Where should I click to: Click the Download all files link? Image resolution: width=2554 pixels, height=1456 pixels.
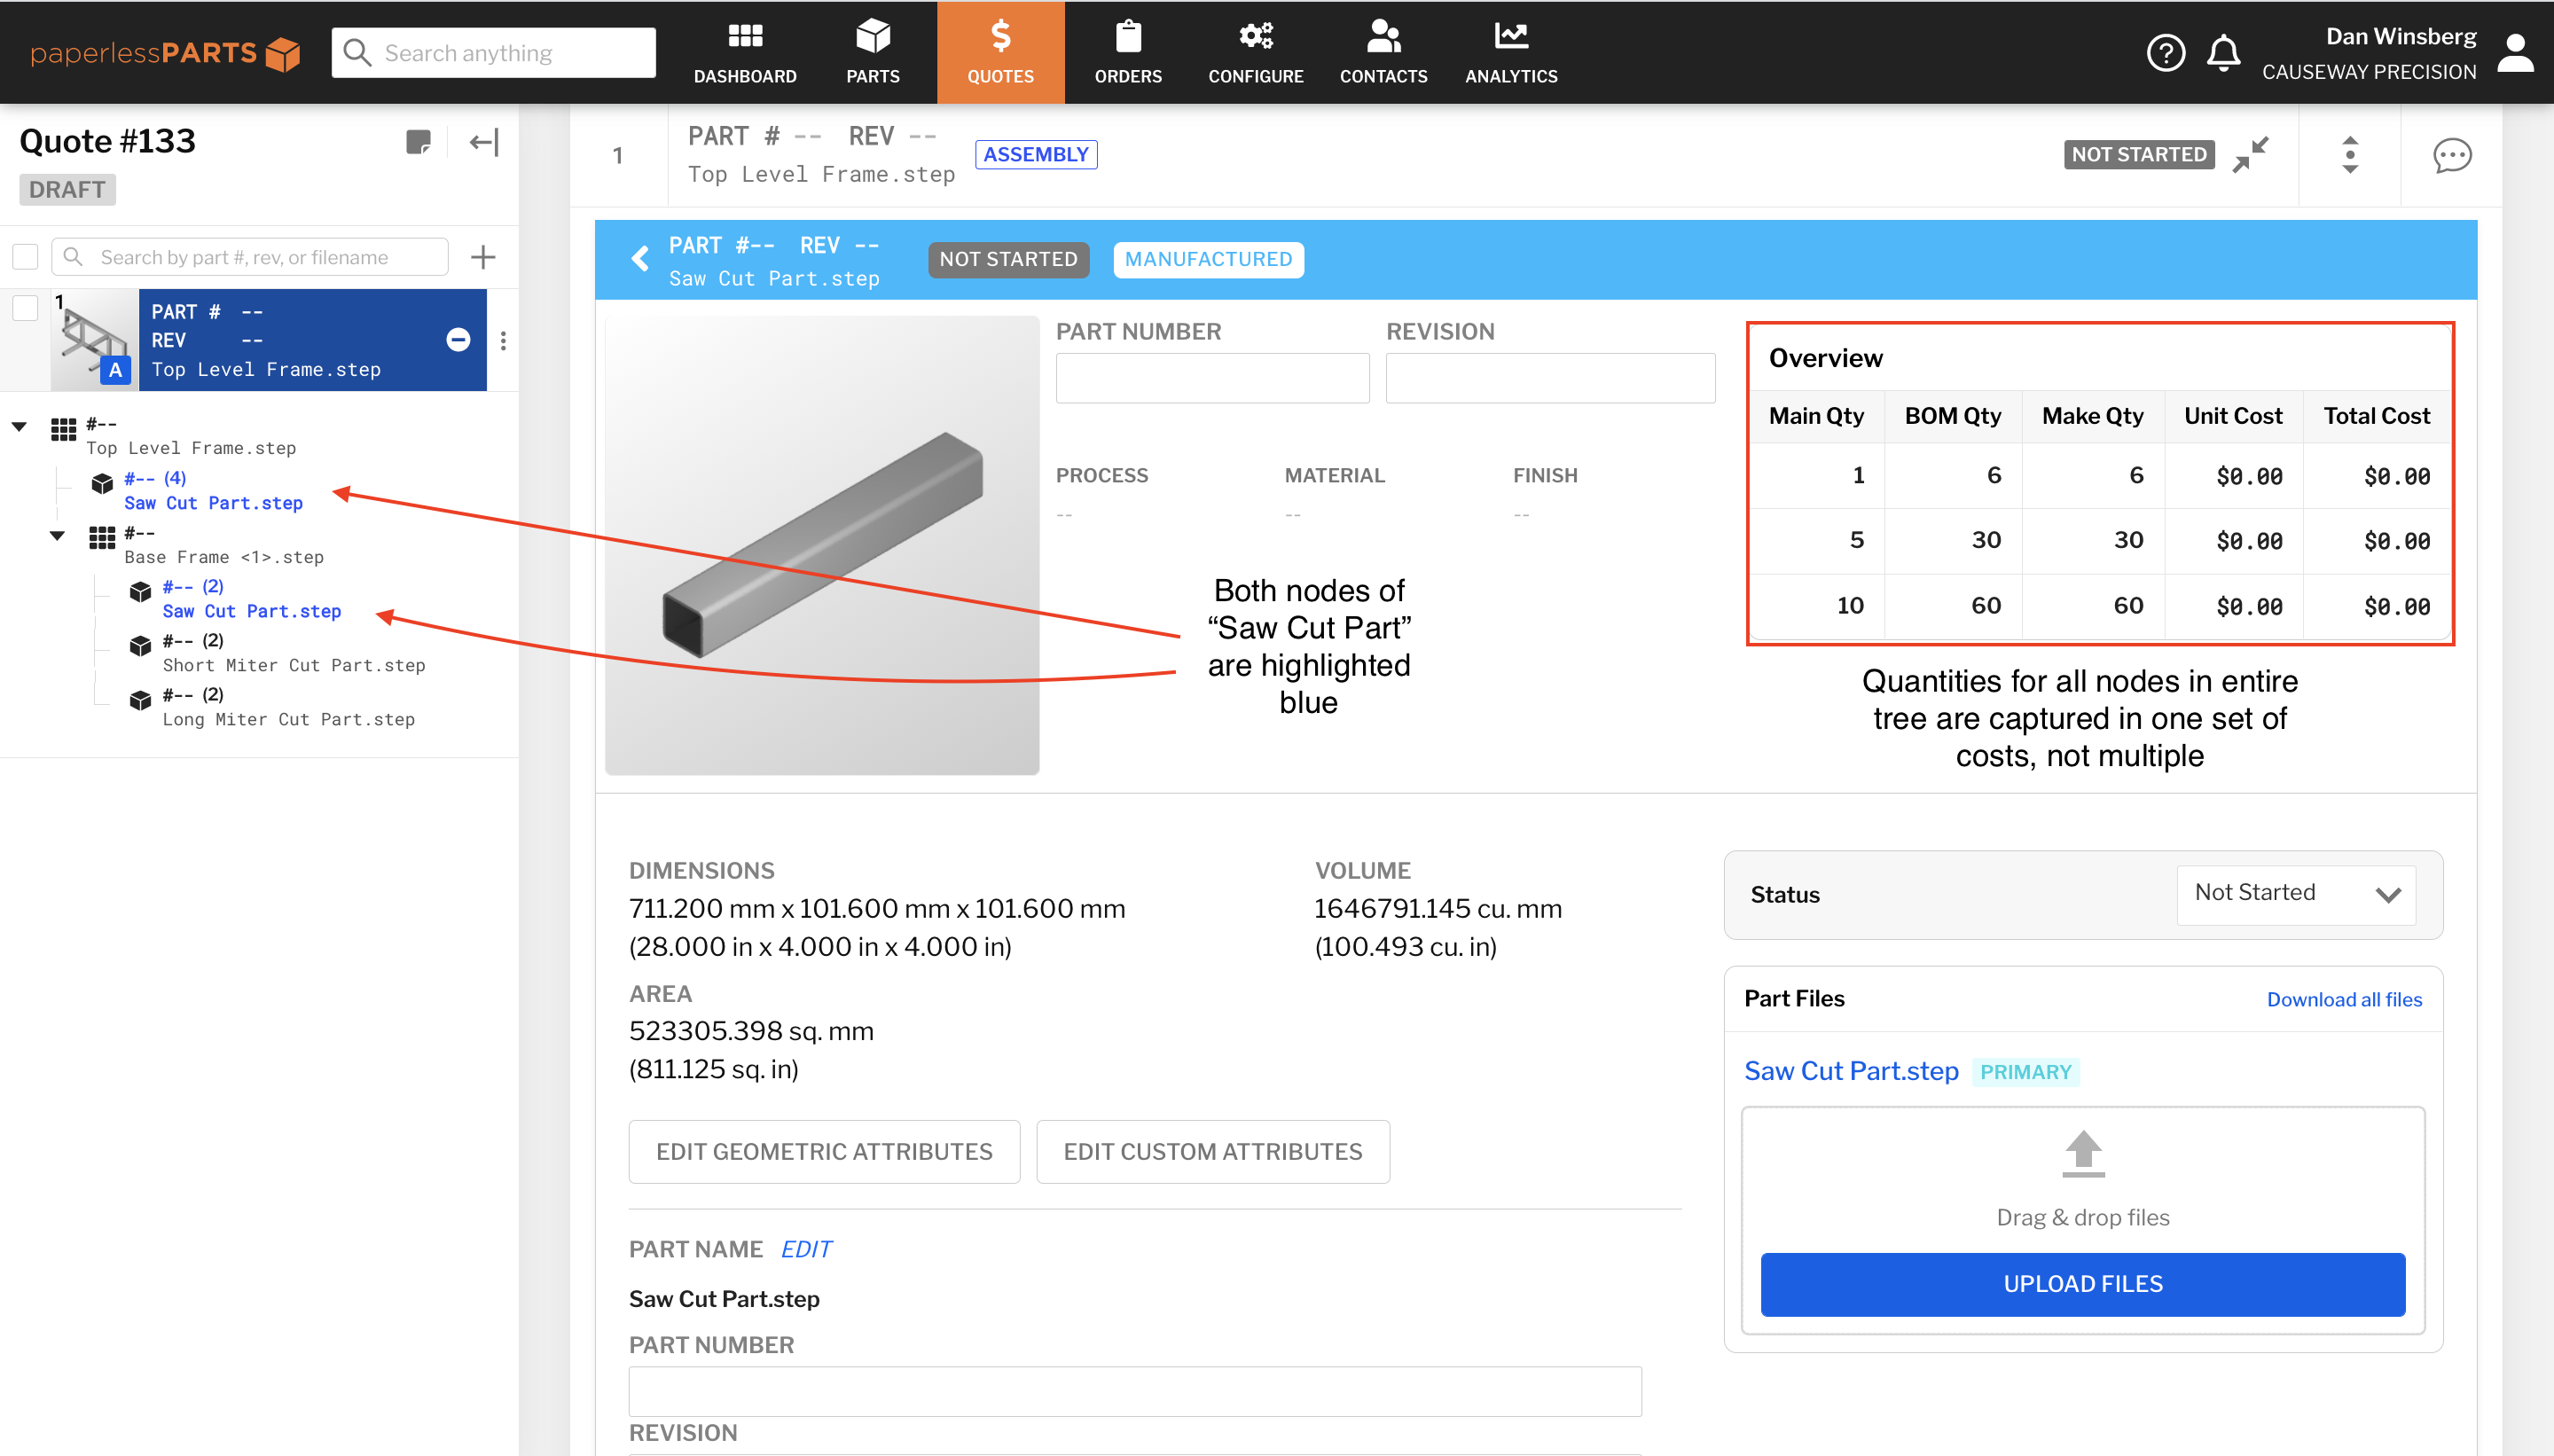tap(2343, 999)
